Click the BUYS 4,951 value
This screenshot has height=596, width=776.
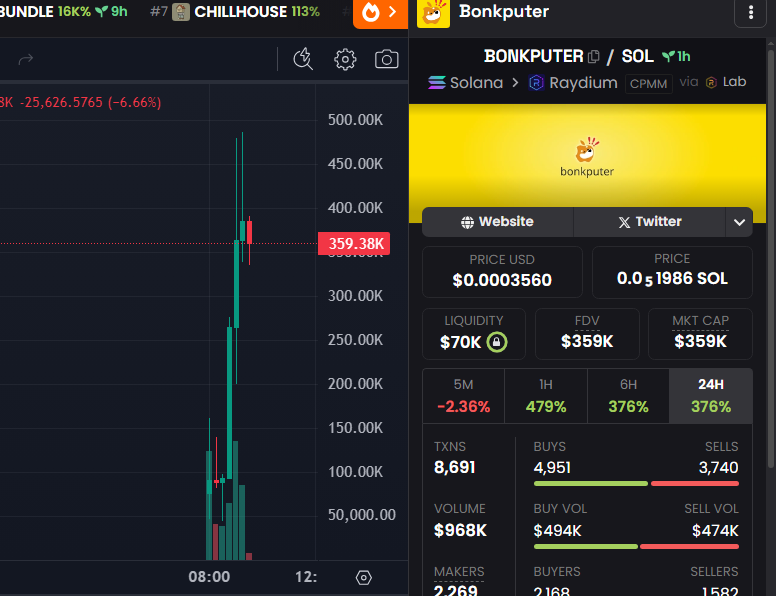(x=552, y=467)
